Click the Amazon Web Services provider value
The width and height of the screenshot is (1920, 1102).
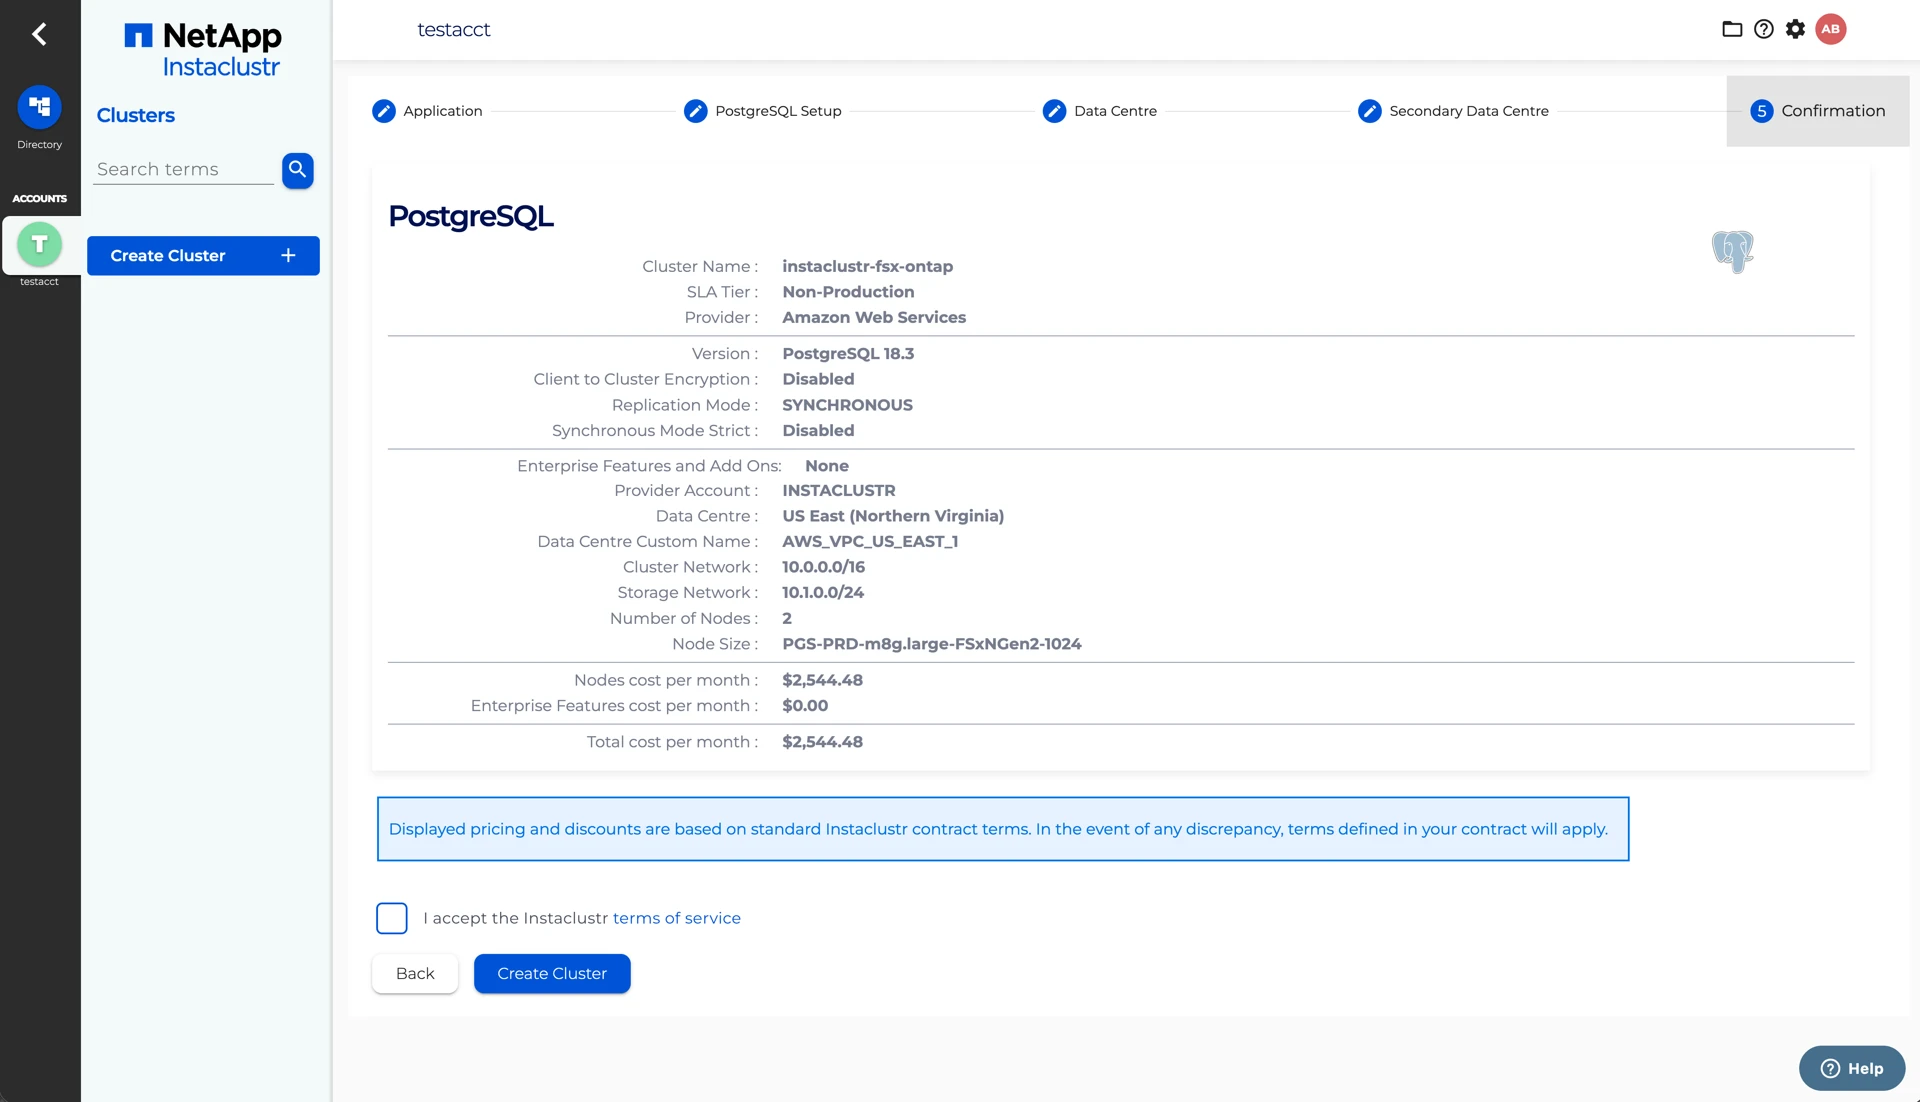(x=874, y=318)
